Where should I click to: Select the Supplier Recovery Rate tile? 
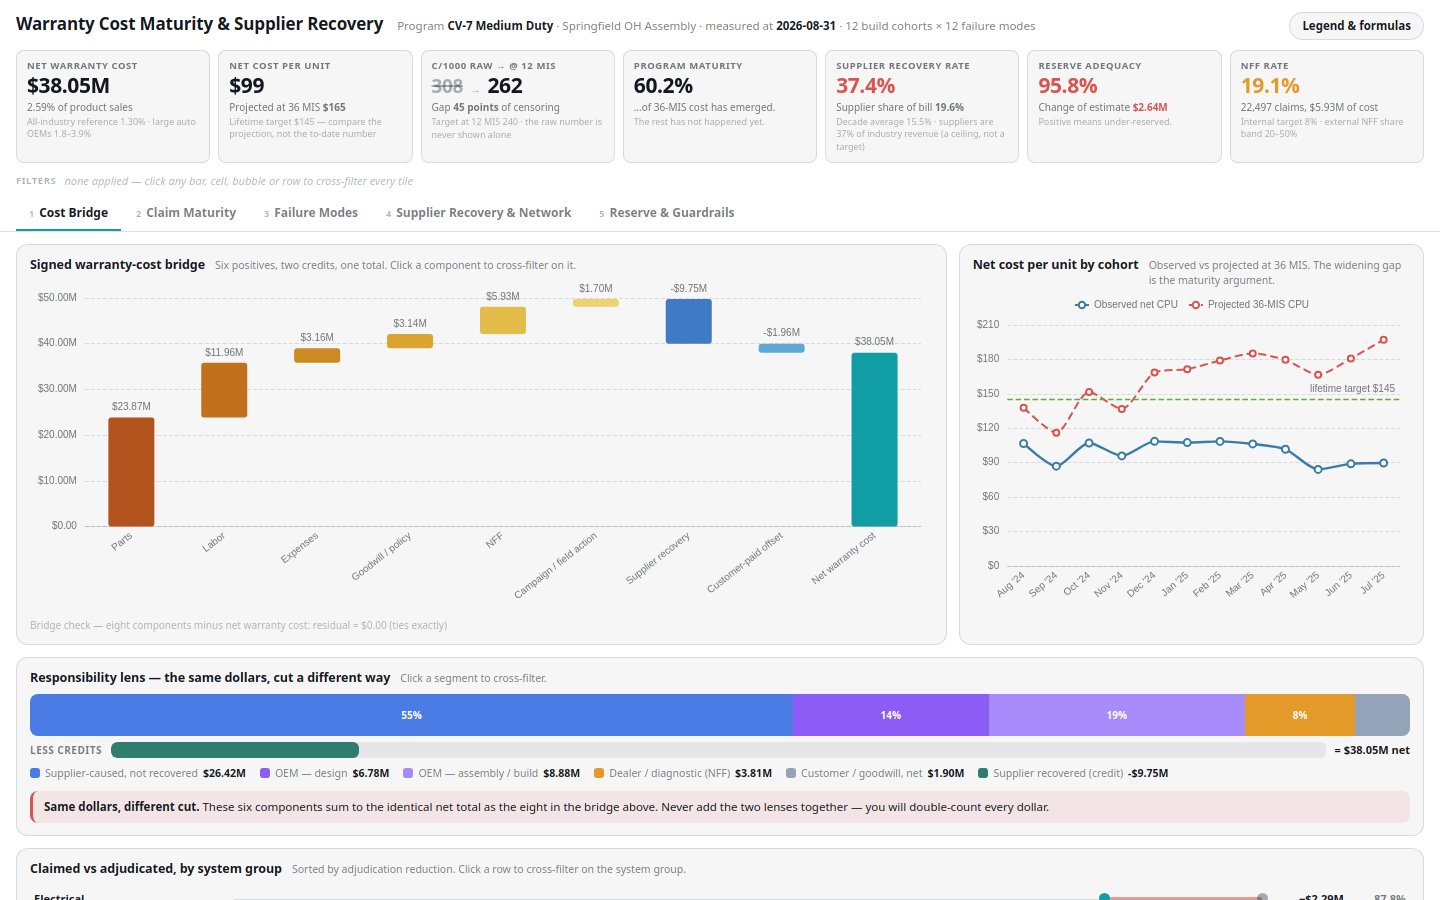(922, 106)
